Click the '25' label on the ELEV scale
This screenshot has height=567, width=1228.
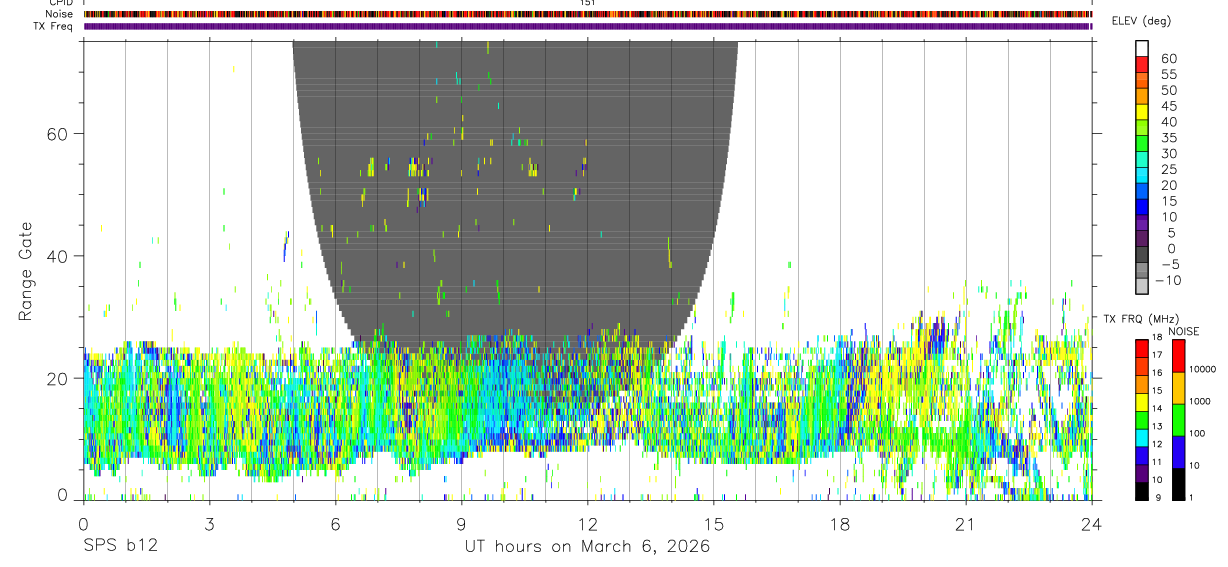(x=1167, y=169)
